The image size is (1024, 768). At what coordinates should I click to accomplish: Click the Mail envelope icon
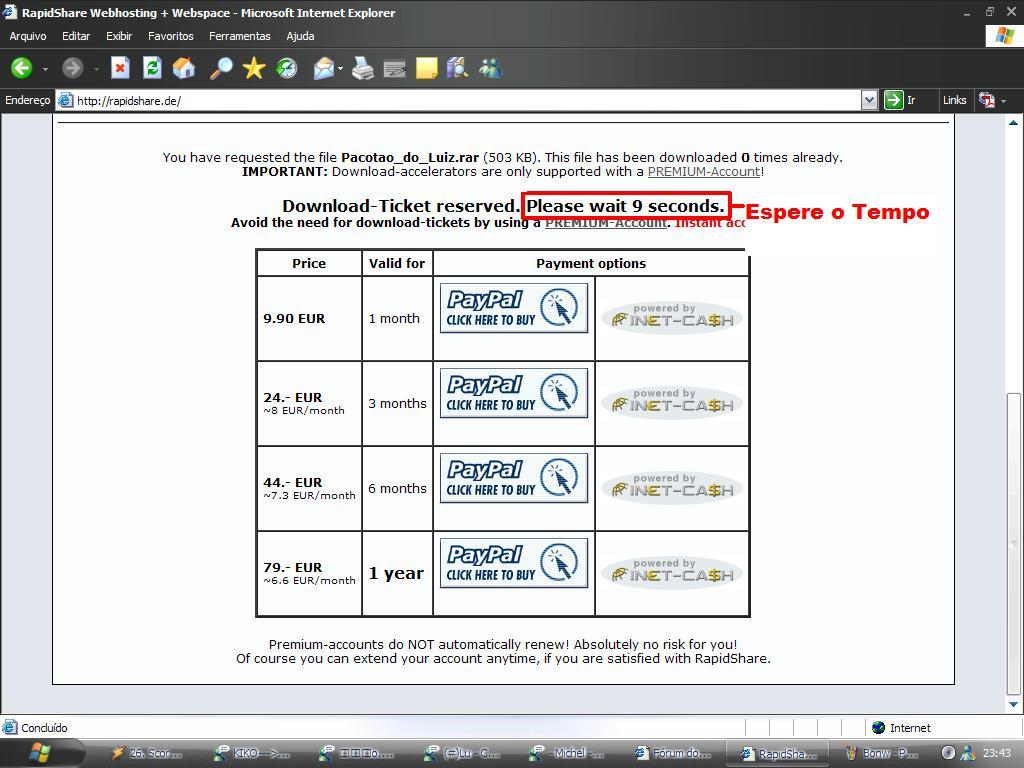[x=323, y=68]
